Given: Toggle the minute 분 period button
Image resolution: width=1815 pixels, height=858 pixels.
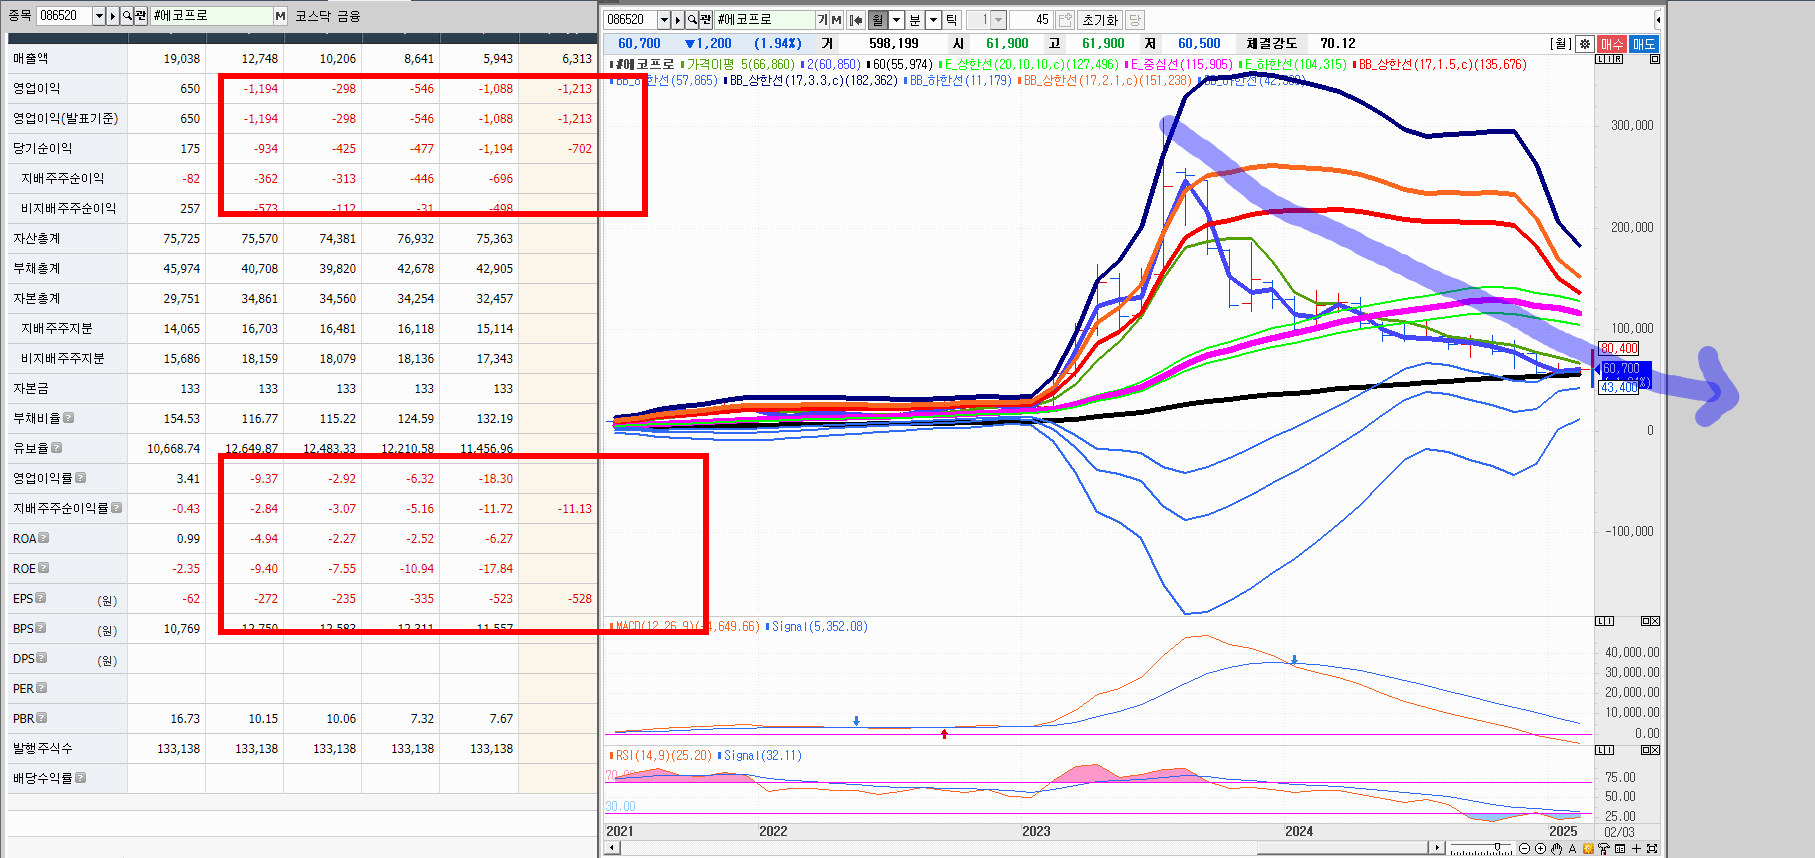Looking at the screenshot, I should 915,20.
